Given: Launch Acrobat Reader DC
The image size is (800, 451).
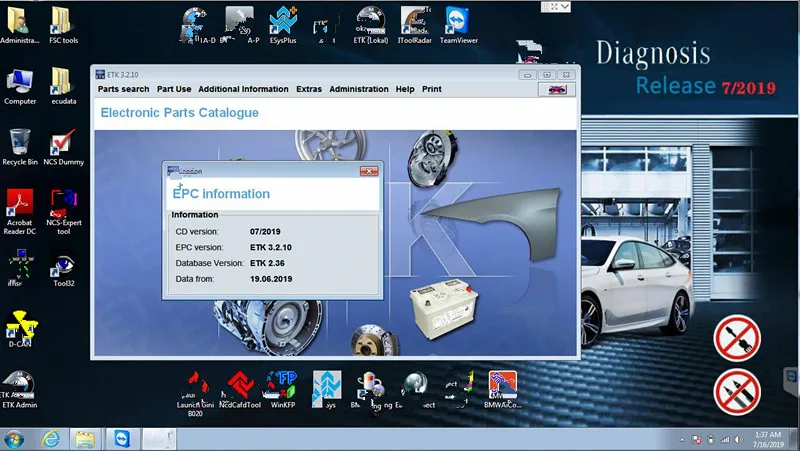Looking at the screenshot, I should tap(20, 212).
